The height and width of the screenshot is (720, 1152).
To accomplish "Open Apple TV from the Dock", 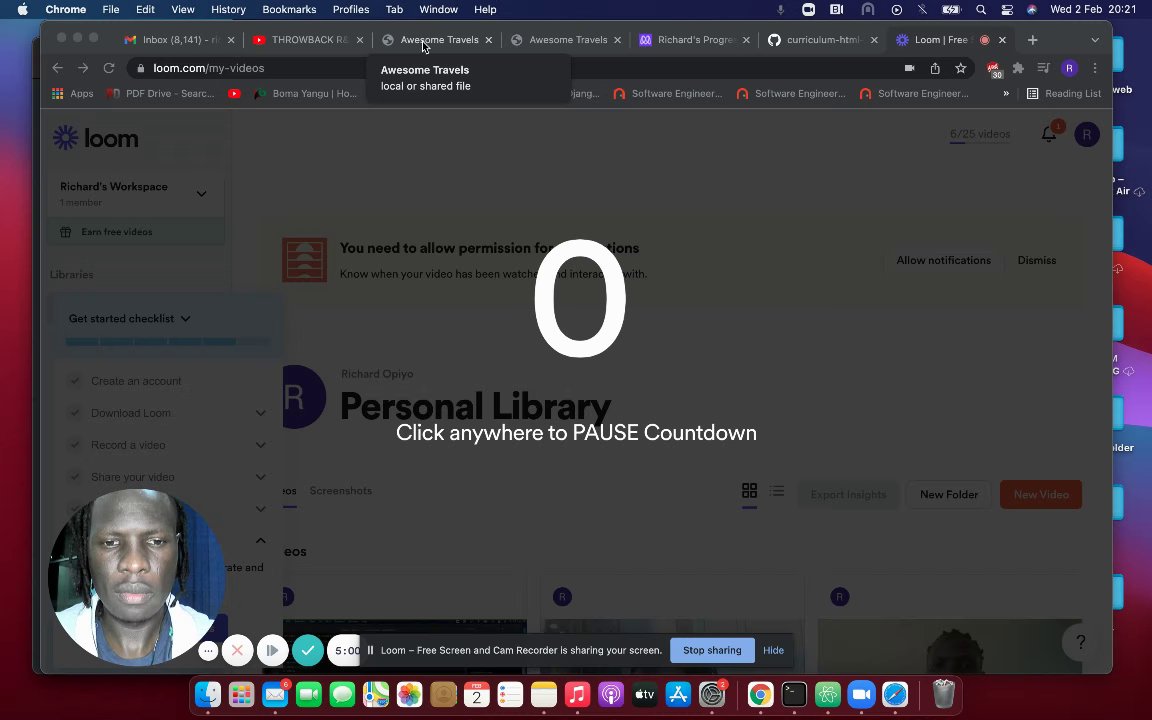I will [x=644, y=694].
